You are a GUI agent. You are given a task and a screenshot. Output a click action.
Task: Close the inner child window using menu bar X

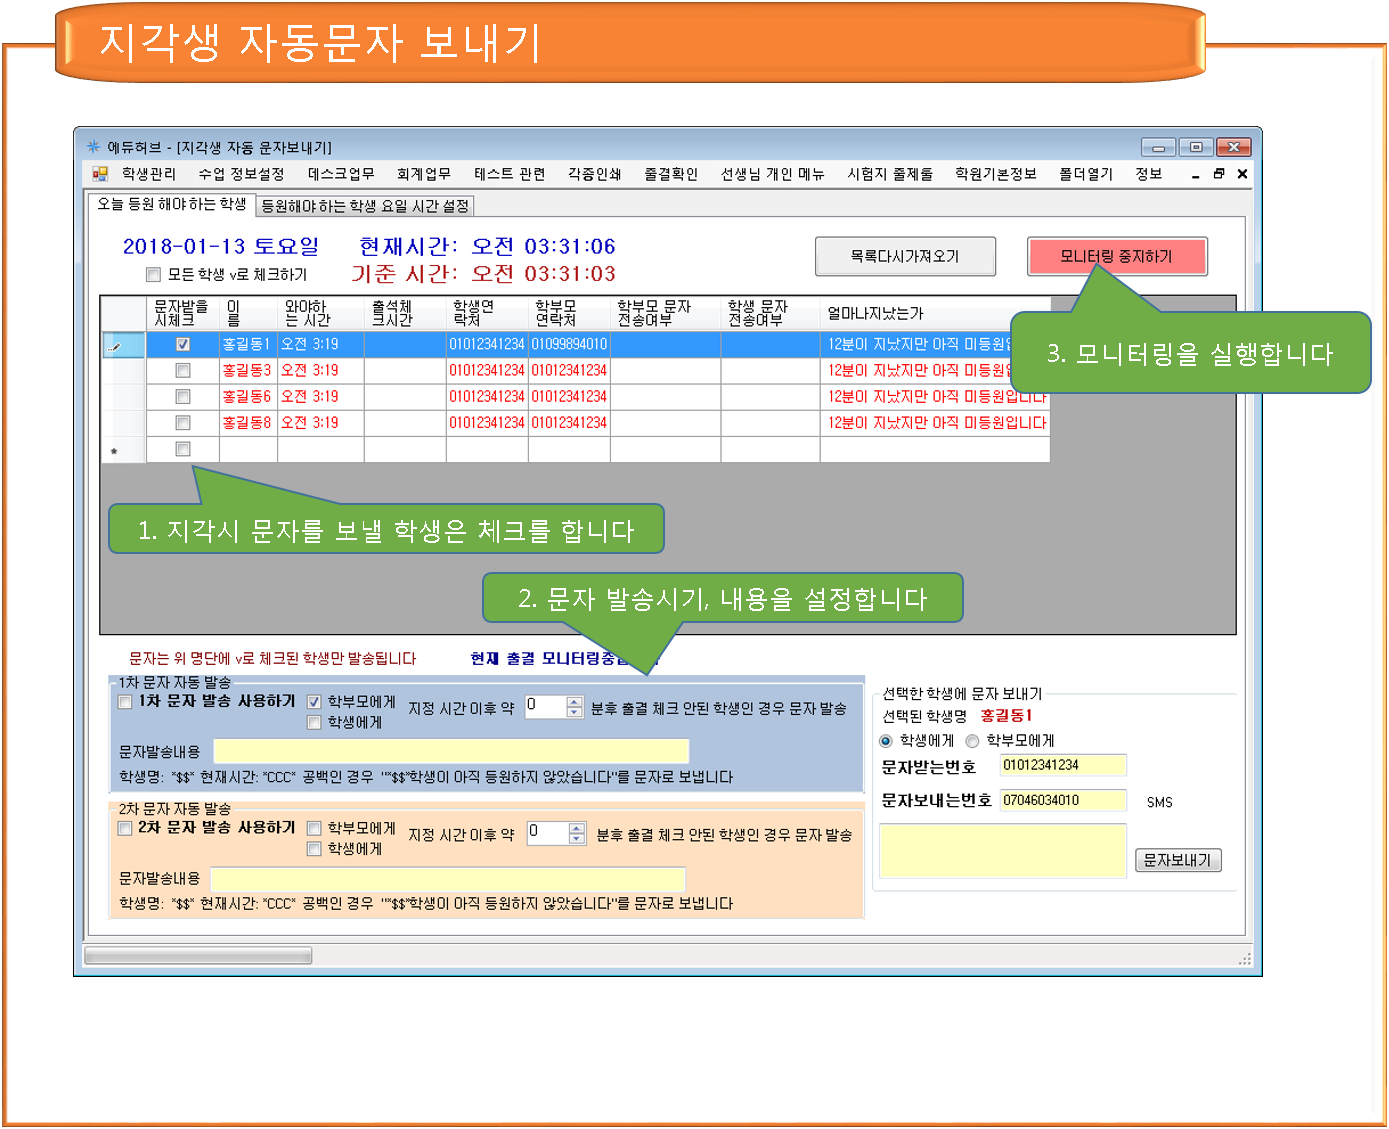click(x=1242, y=174)
